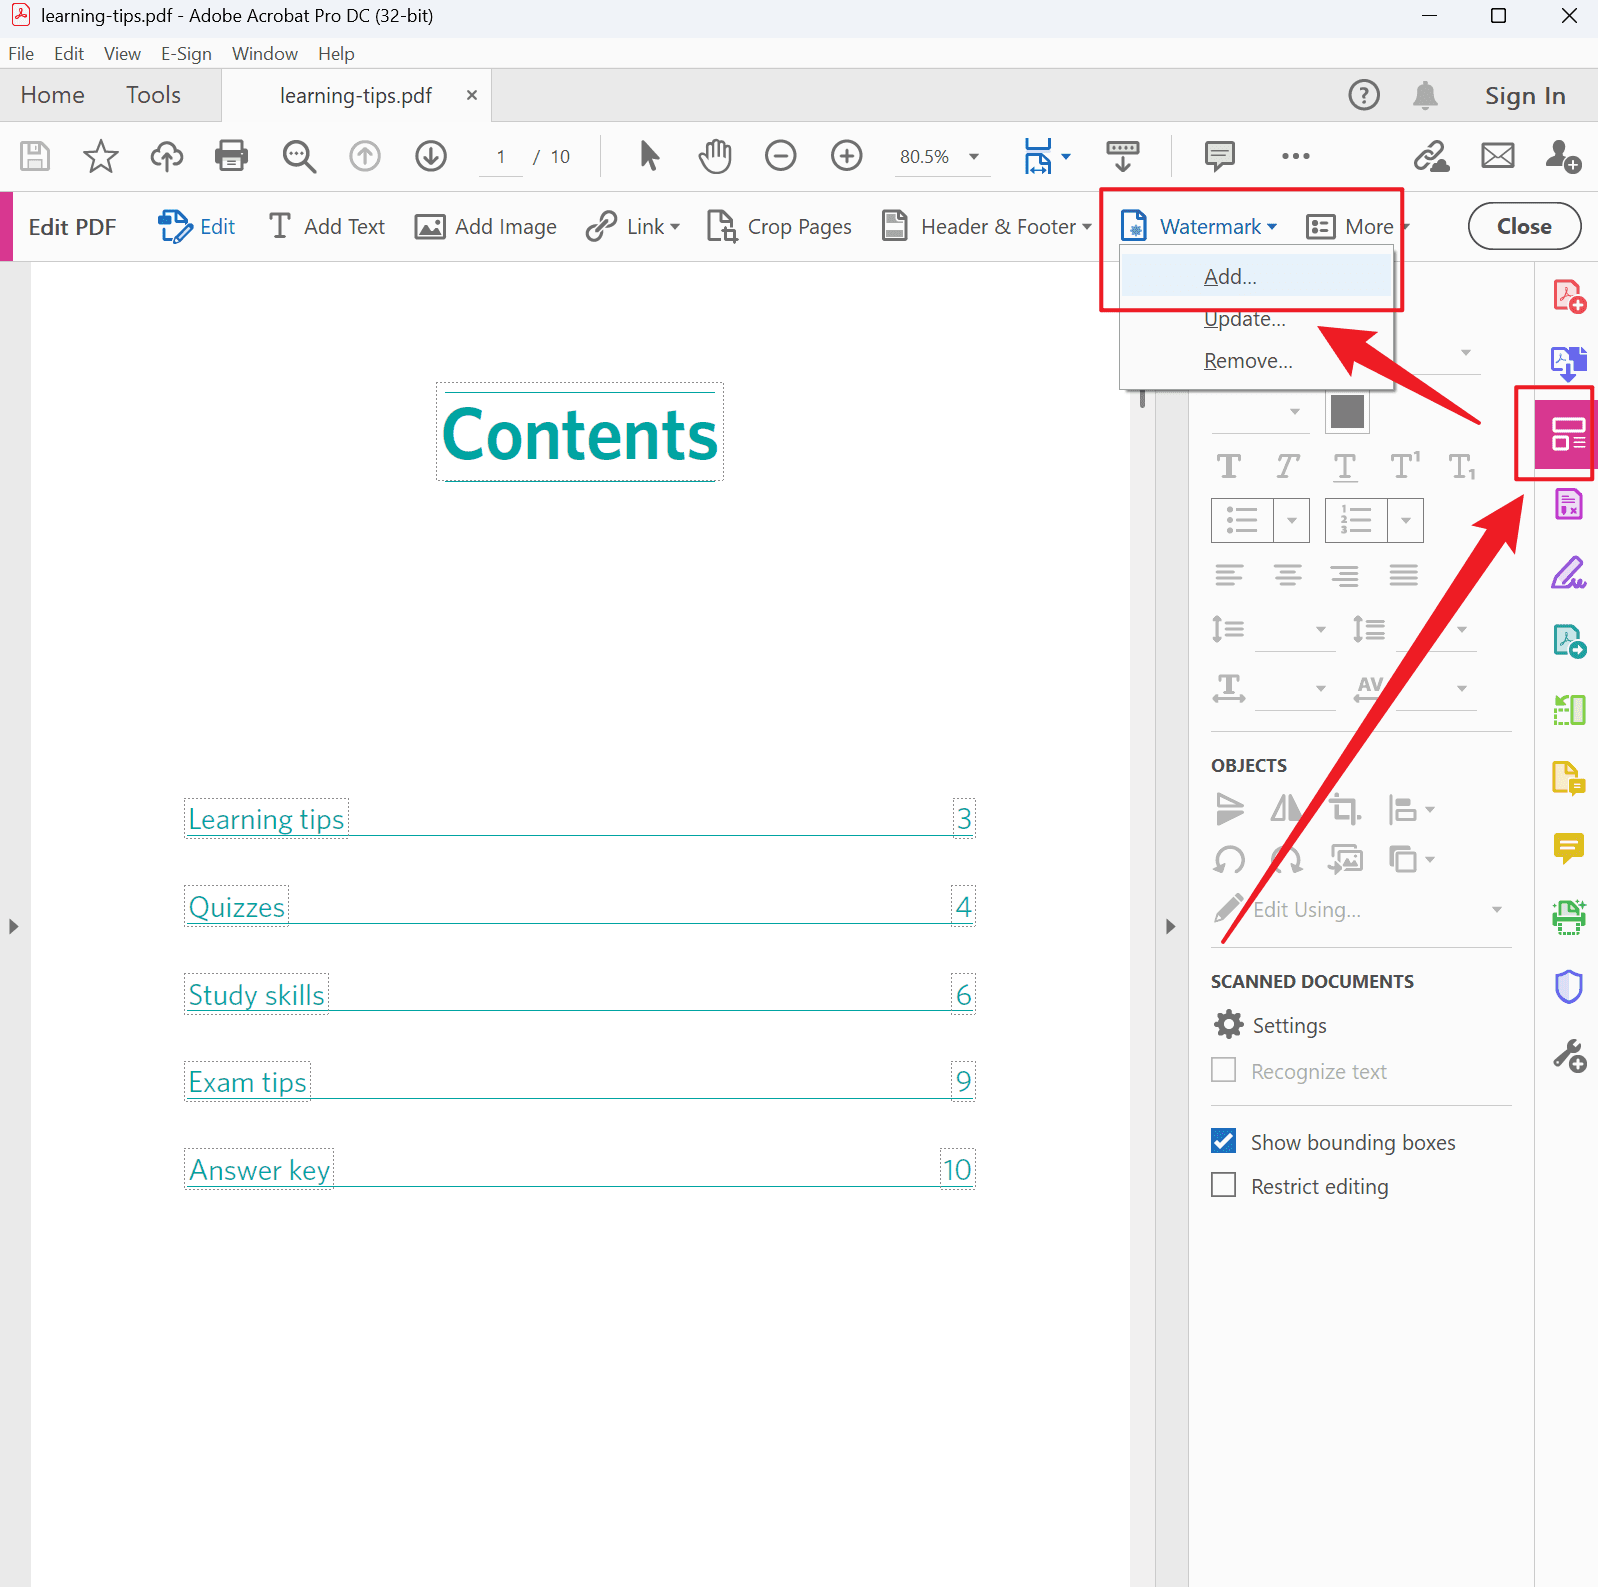Select the Hand pan tool
Viewport: 1598px width, 1587px height.
click(x=715, y=156)
